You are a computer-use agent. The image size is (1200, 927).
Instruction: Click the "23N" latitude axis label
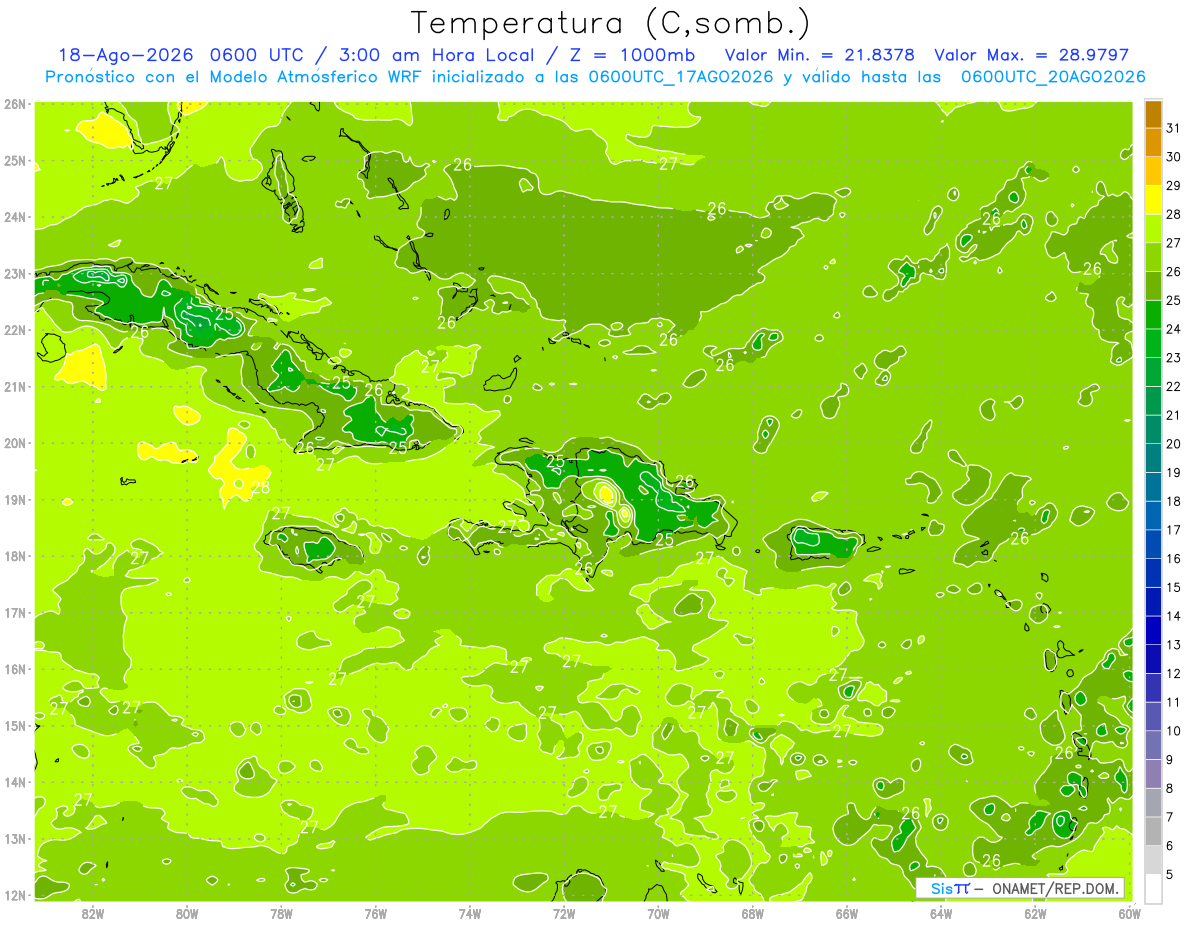tap(15, 274)
